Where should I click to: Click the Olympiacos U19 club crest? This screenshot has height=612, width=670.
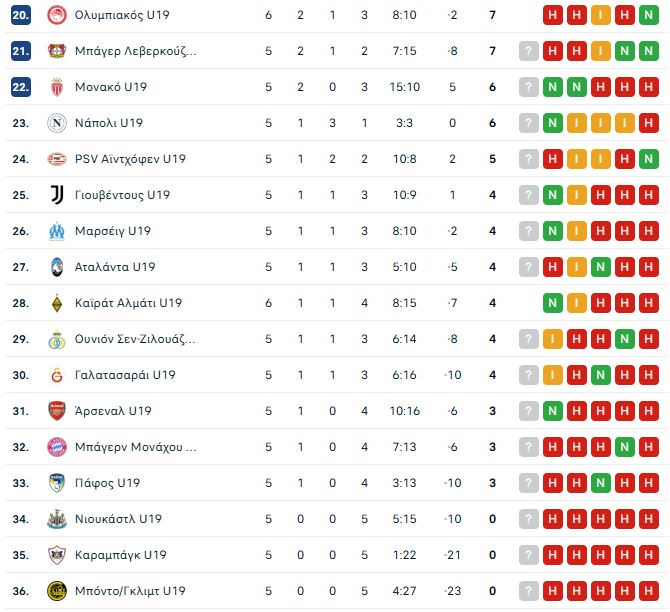point(56,15)
